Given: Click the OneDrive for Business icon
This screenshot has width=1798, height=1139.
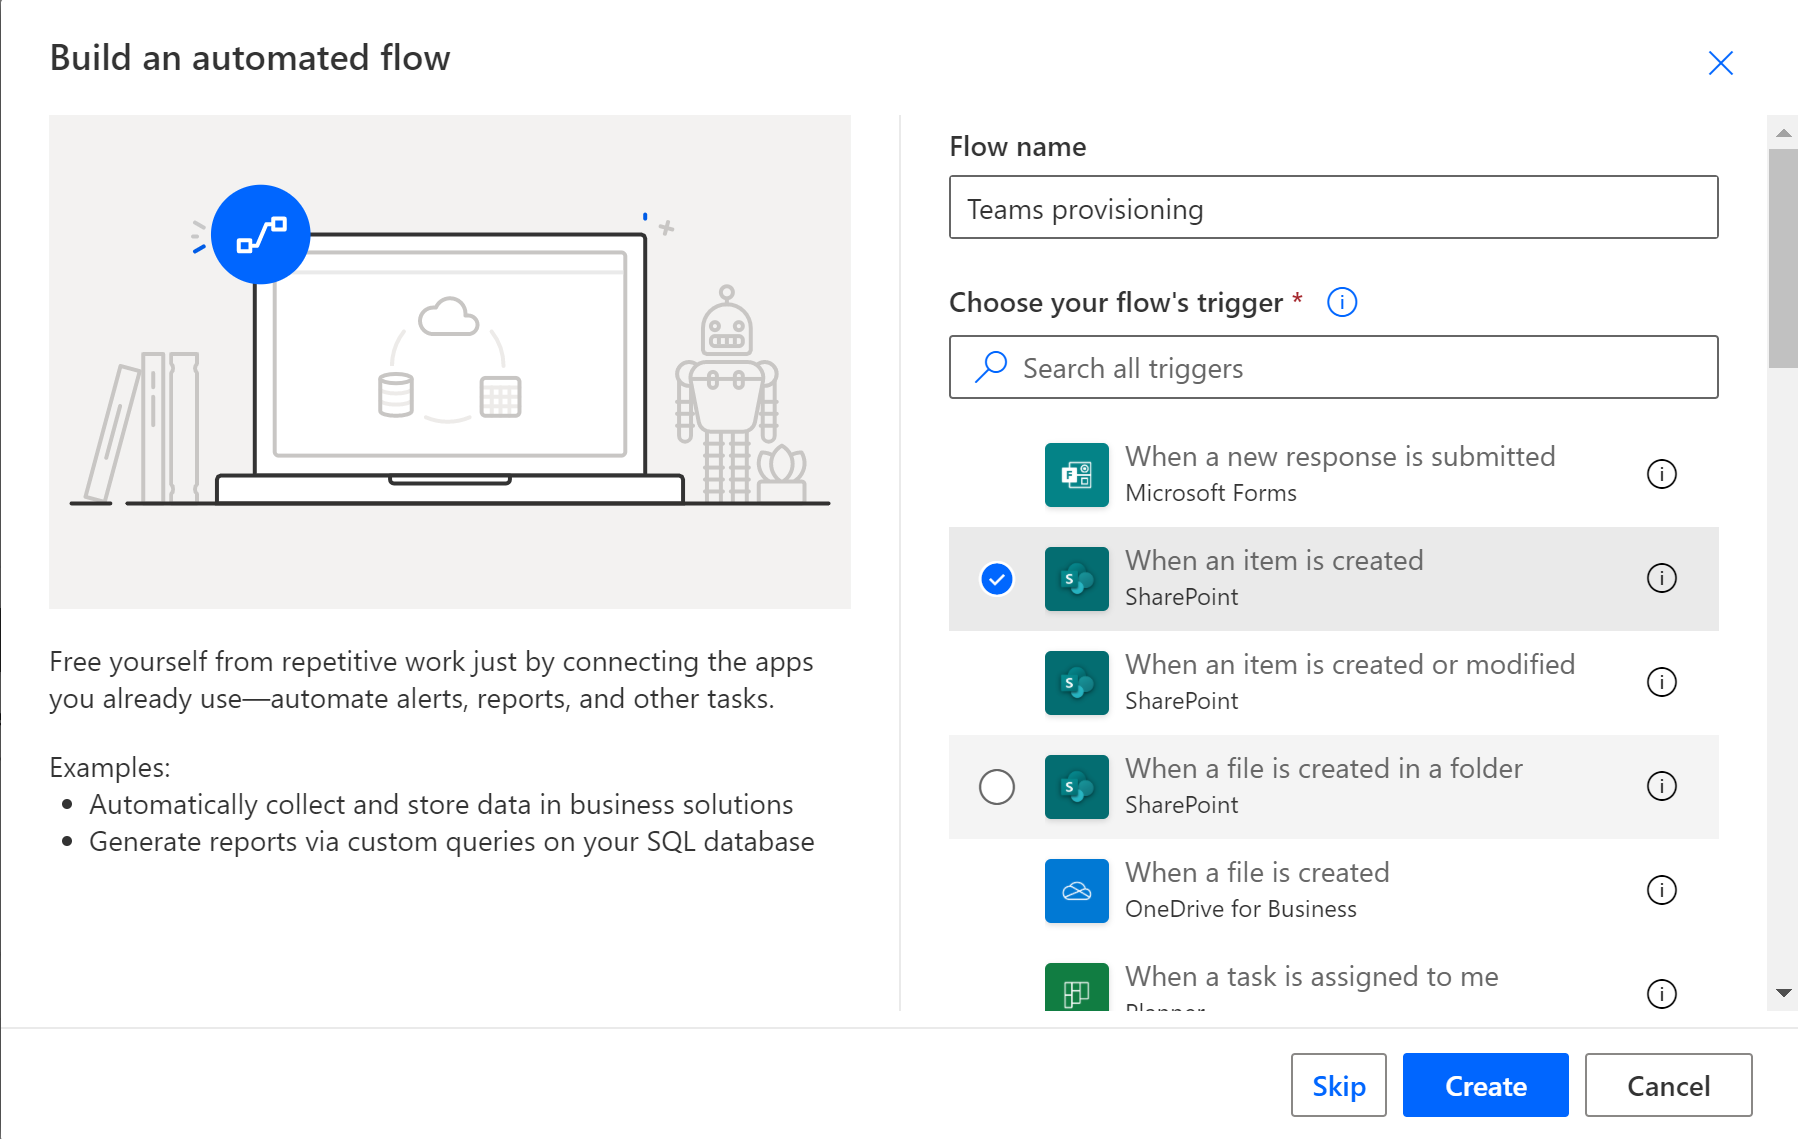Looking at the screenshot, I should 1076,891.
